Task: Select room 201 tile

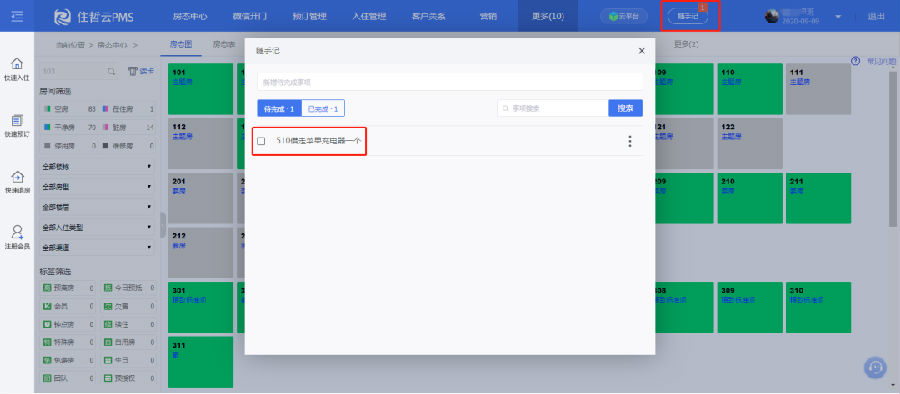Action: pos(200,198)
